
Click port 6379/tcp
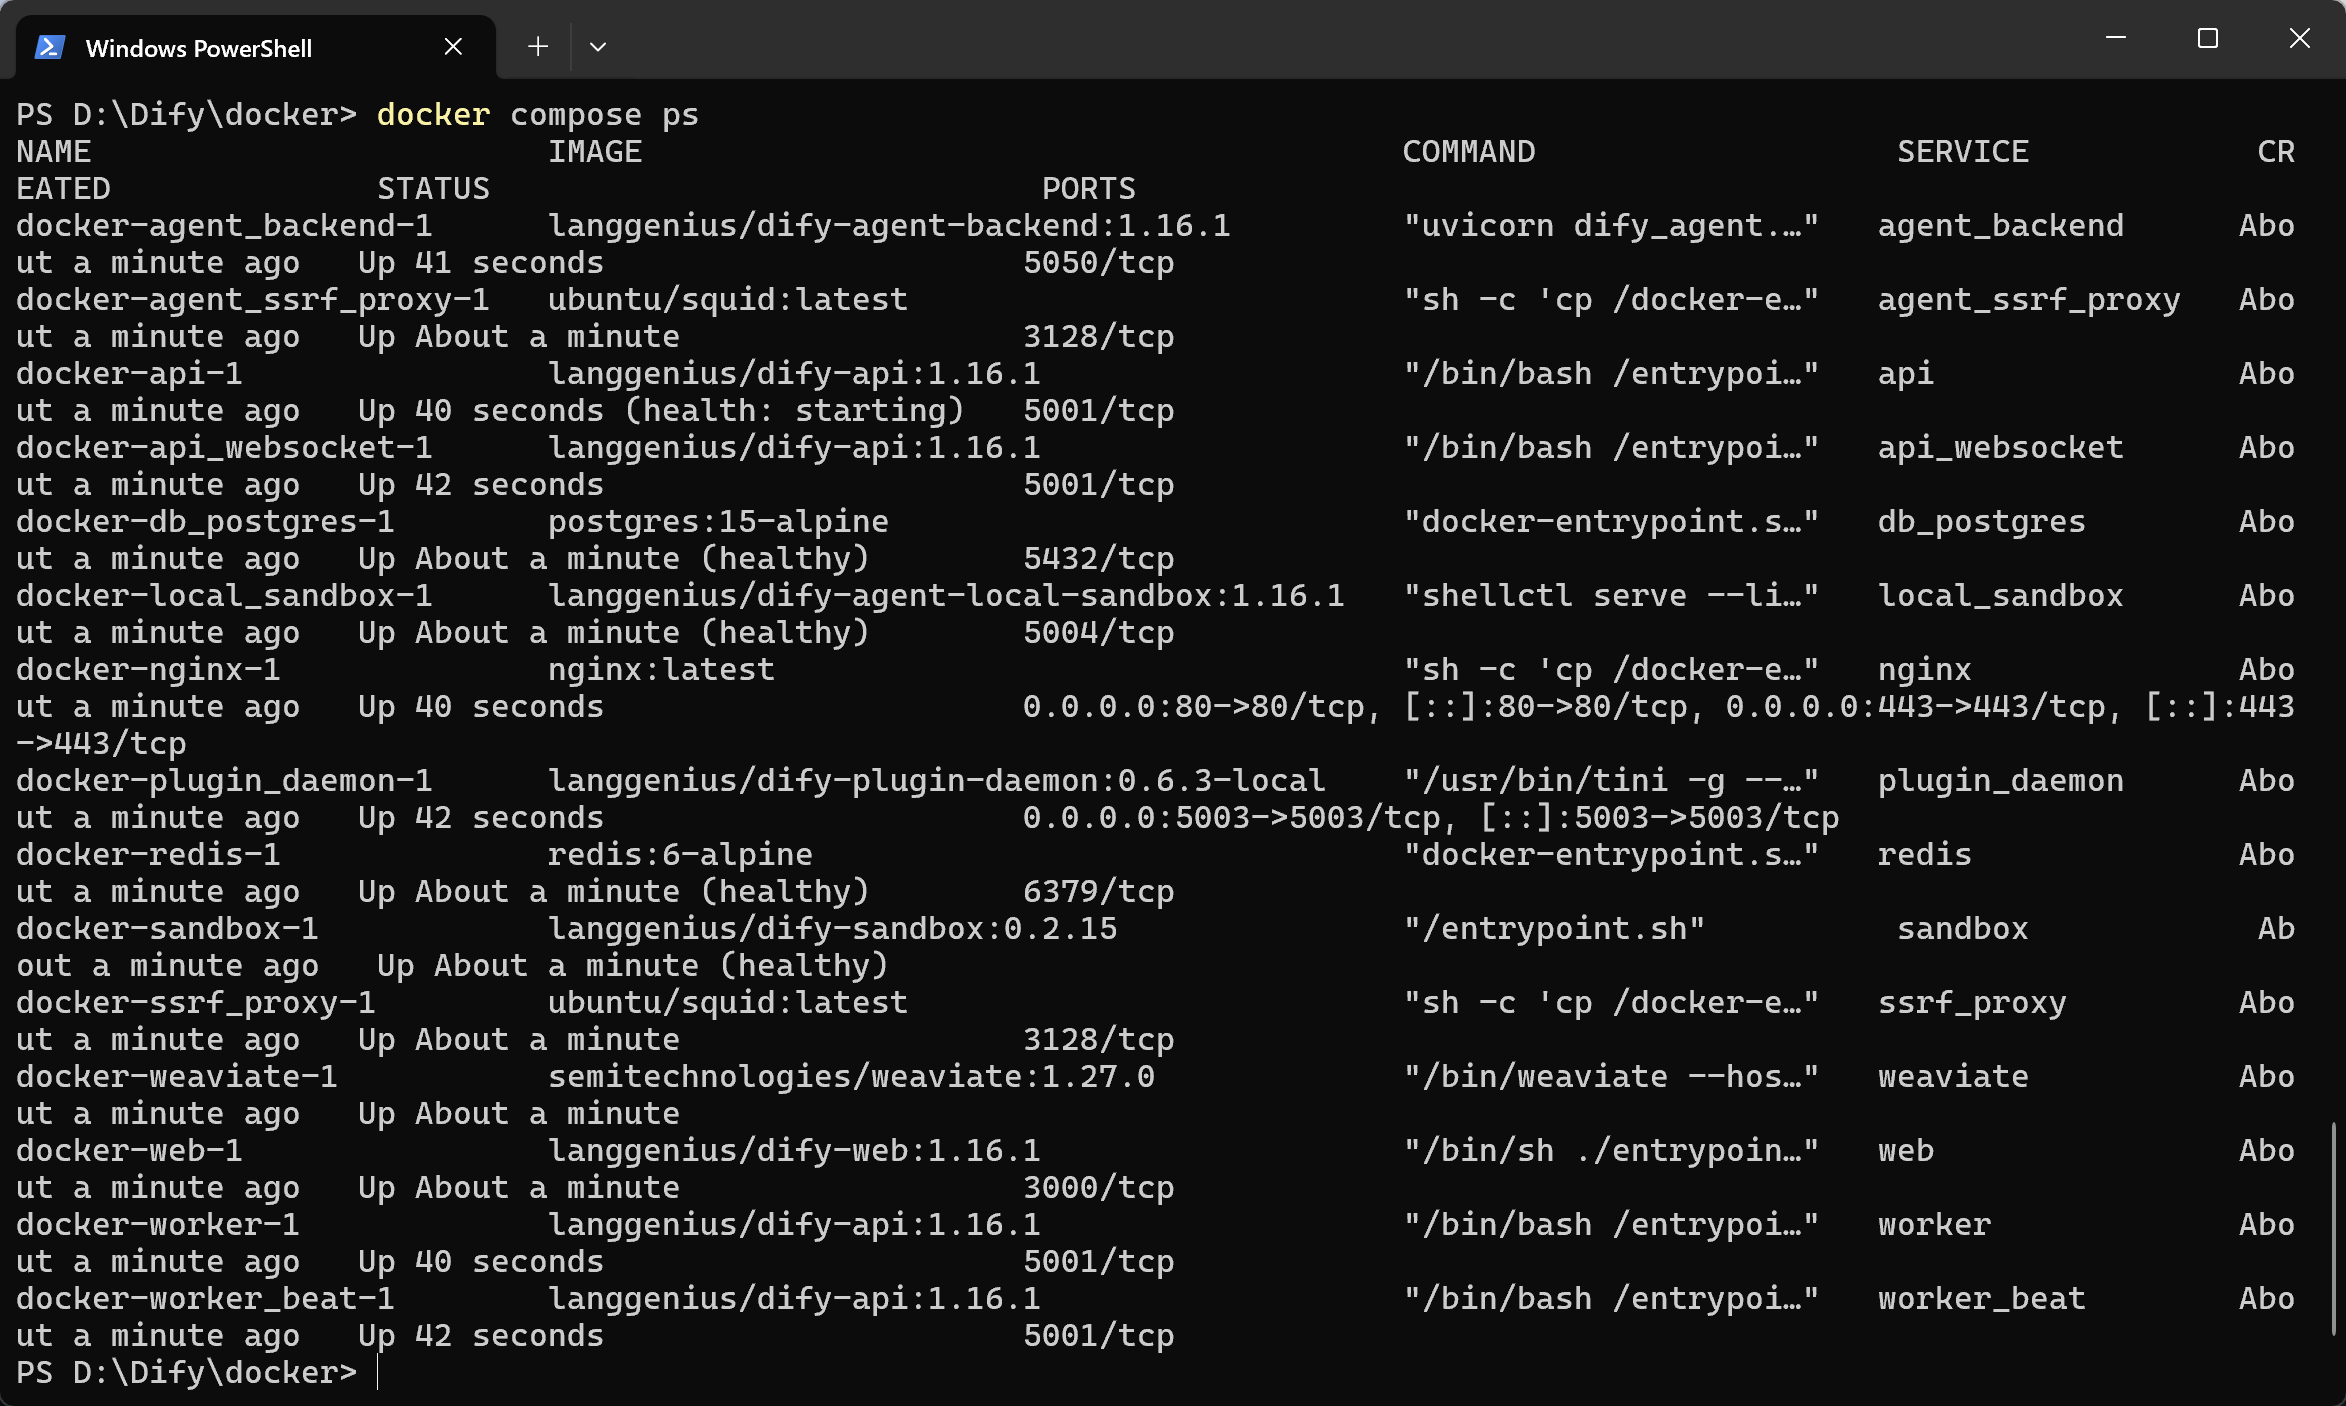coord(1099,892)
